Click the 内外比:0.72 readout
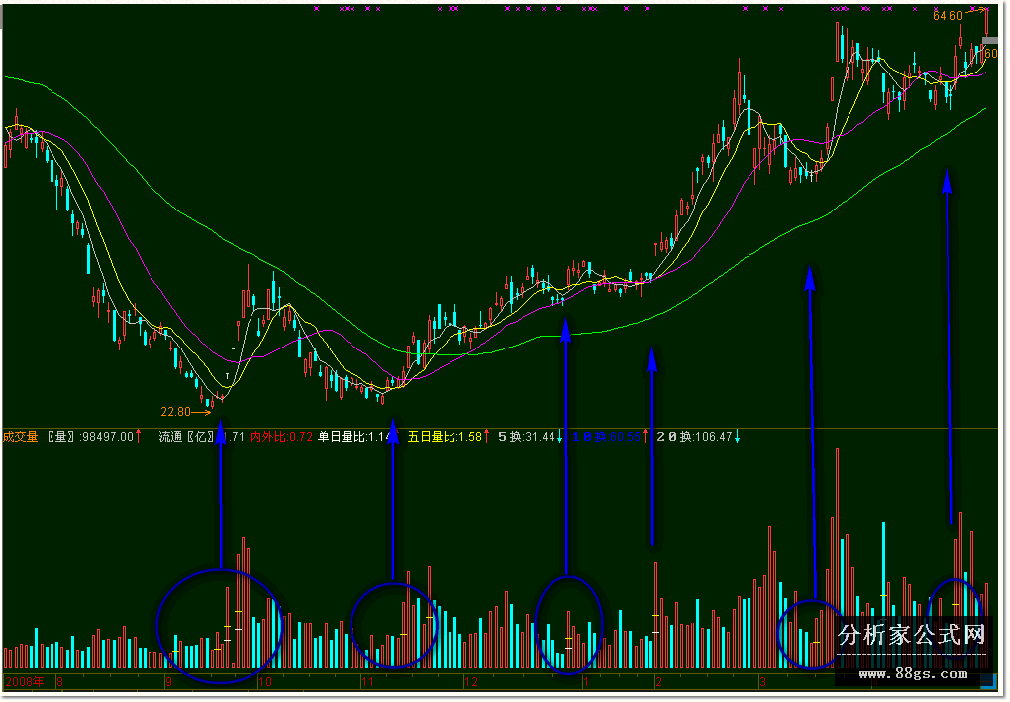1010x702 pixels. pos(281,437)
